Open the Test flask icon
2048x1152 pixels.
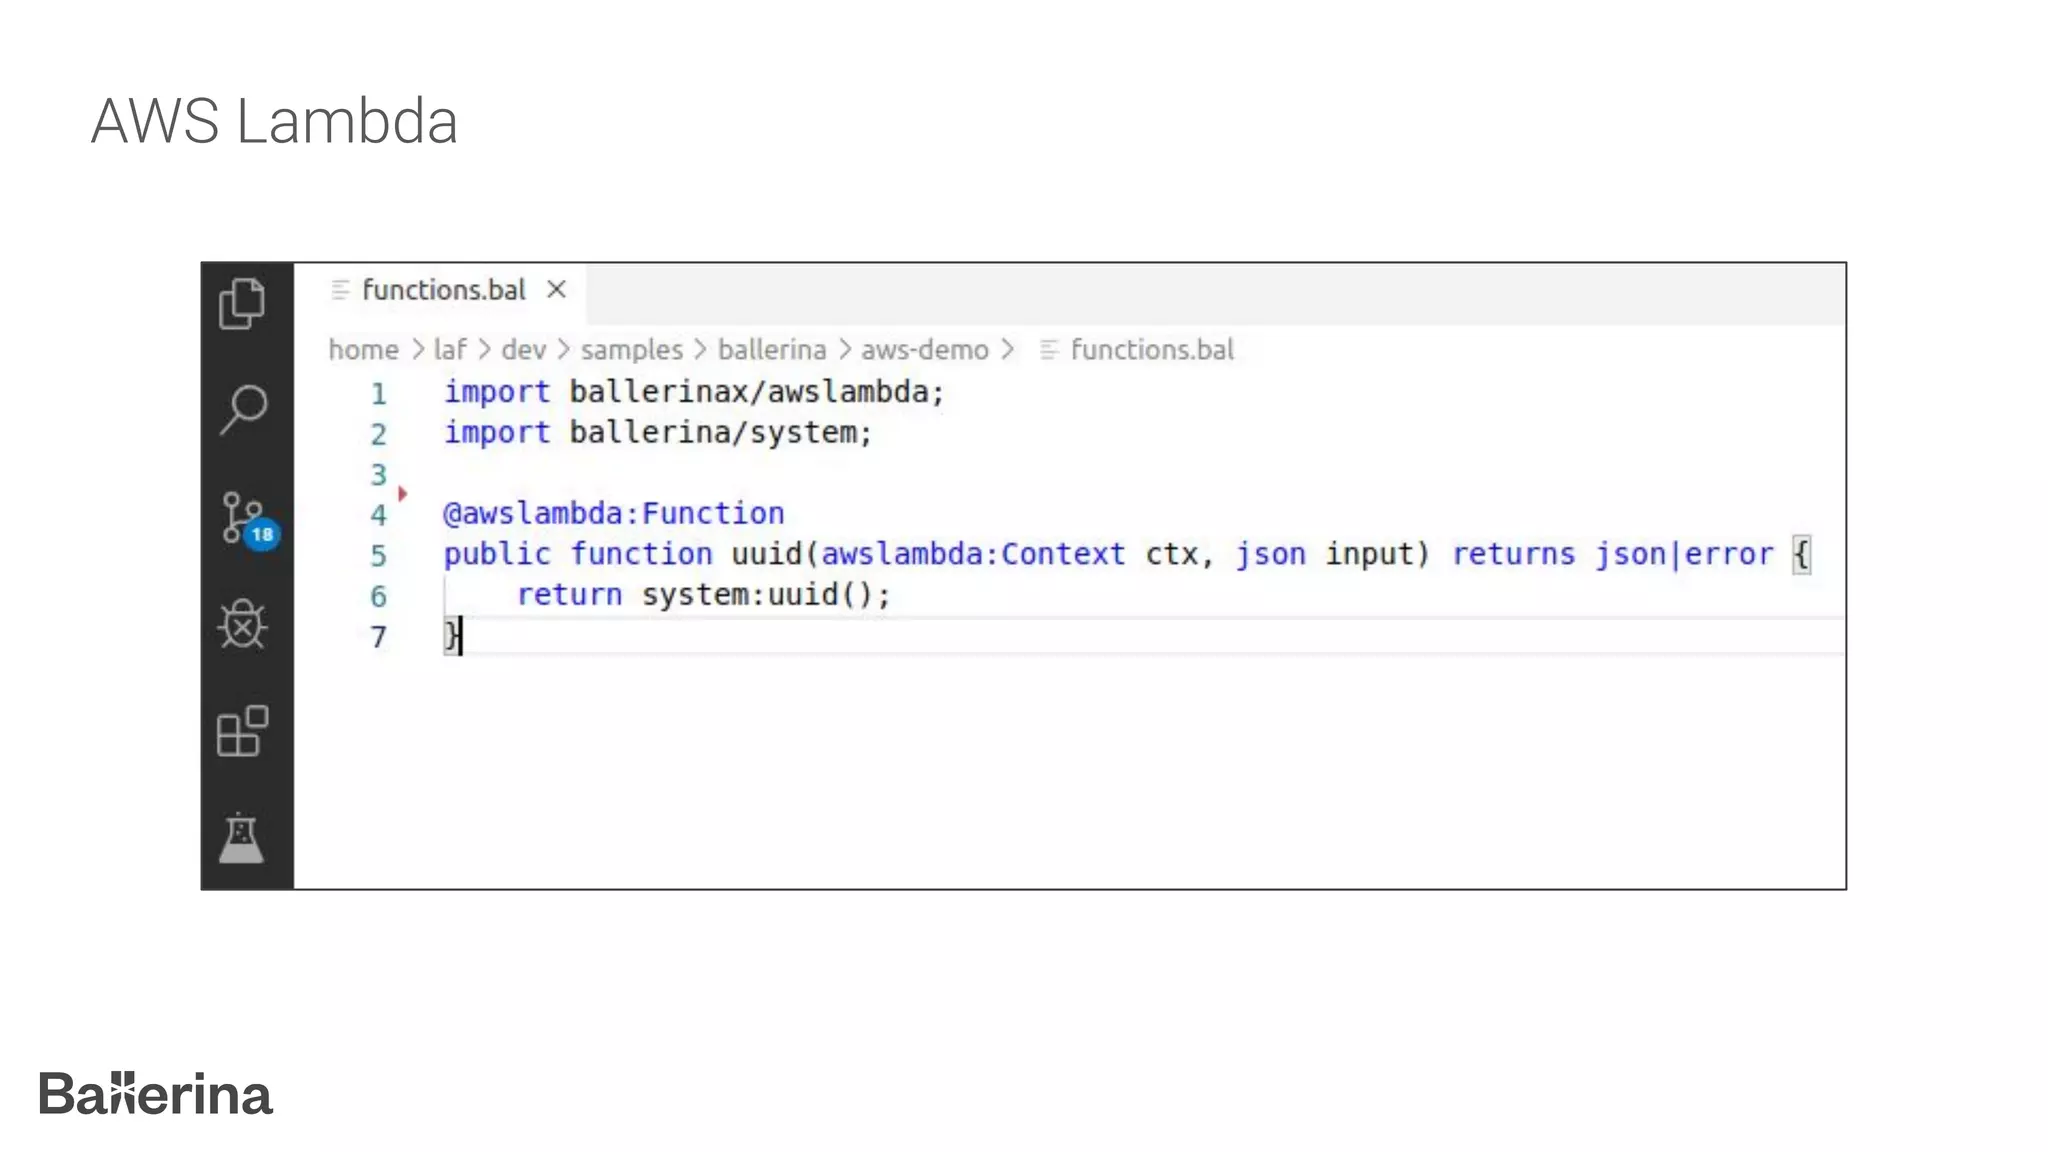[242, 838]
